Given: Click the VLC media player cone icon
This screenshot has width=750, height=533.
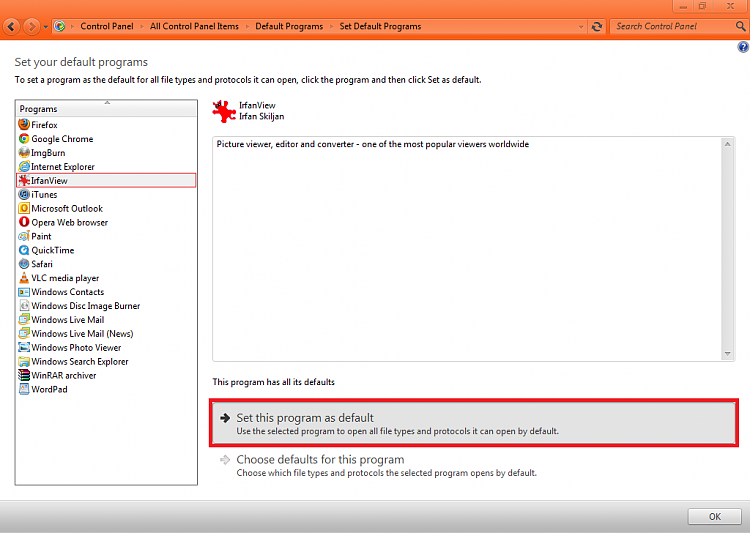Looking at the screenshot, I should pyautogui.click(x=24, y=278).
